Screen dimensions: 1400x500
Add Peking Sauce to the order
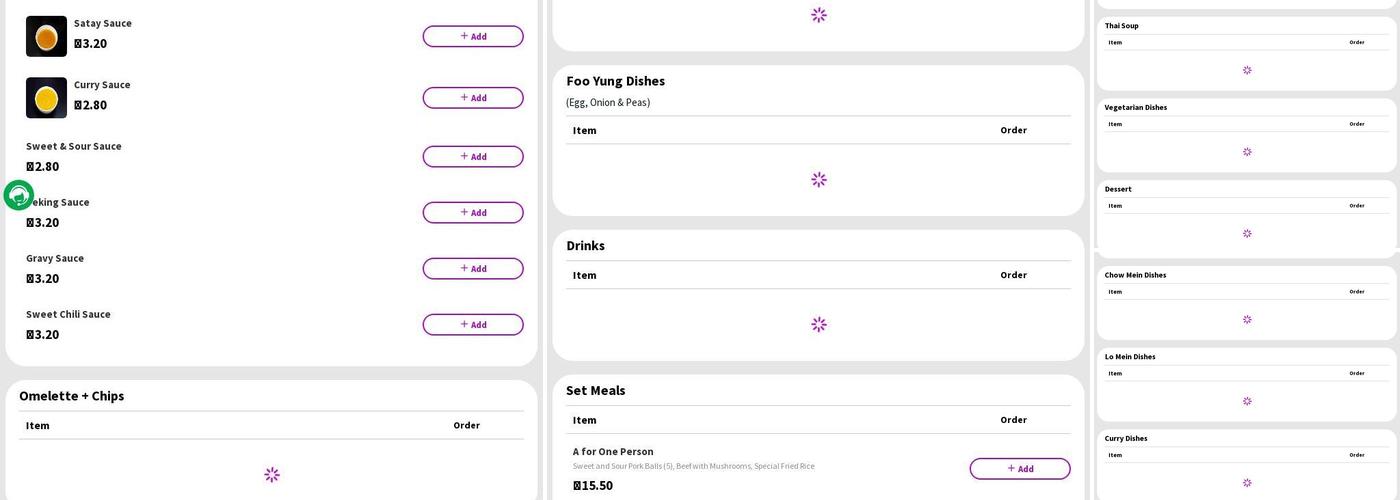472,213
